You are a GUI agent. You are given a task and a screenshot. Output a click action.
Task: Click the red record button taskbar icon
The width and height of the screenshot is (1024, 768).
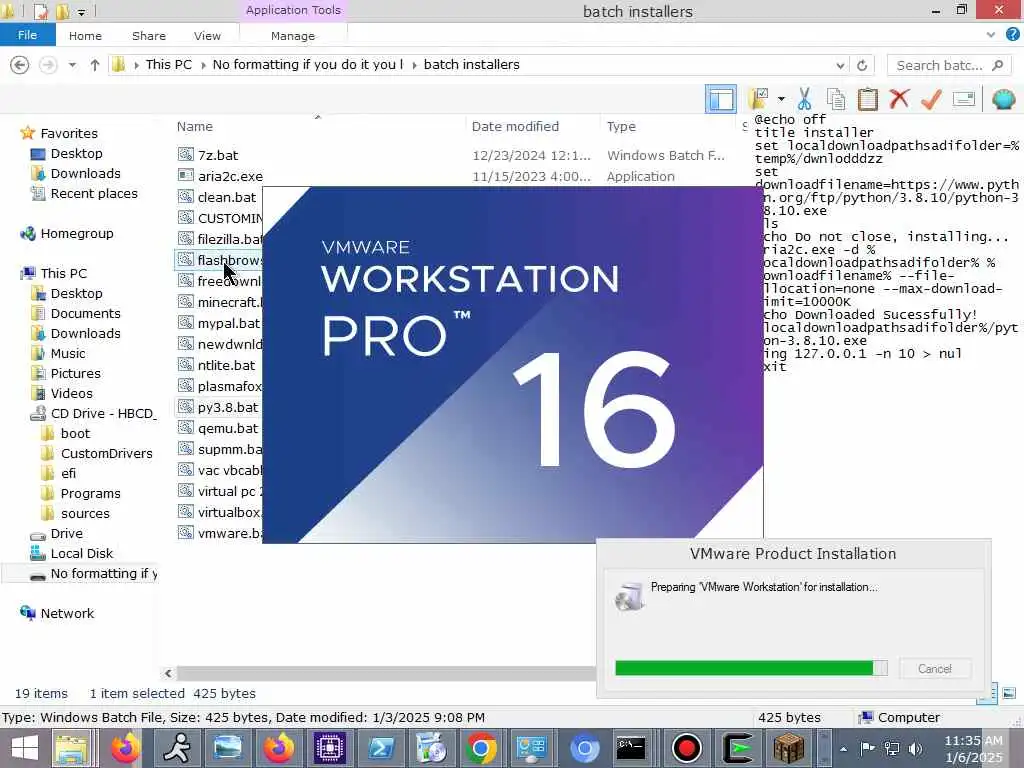coord(686,748)
